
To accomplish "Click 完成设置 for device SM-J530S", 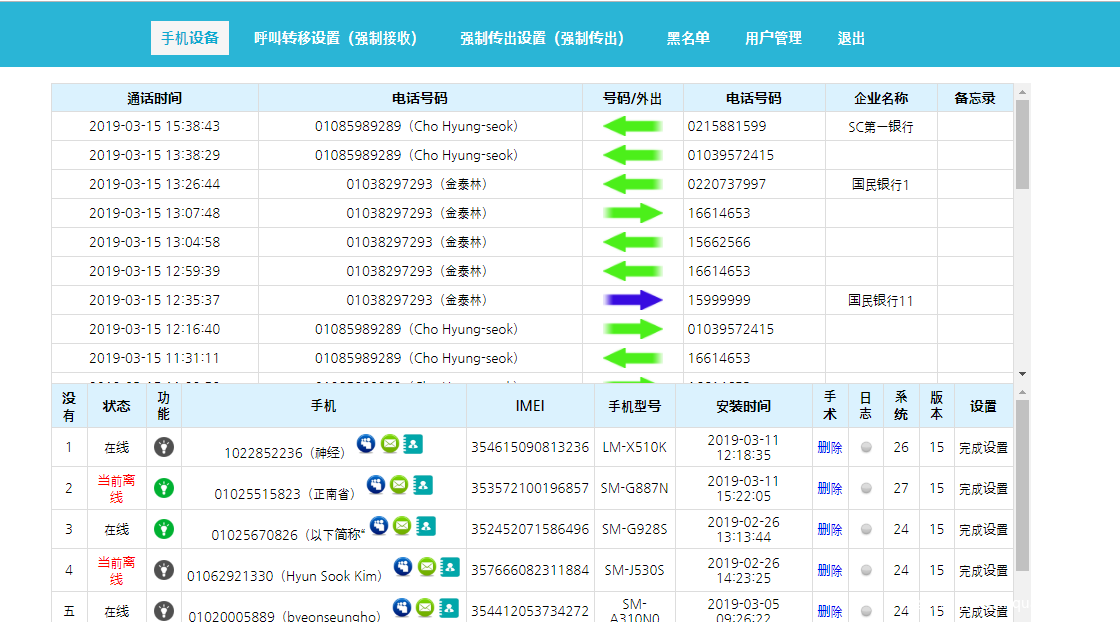I will click(x=983, y=571).
